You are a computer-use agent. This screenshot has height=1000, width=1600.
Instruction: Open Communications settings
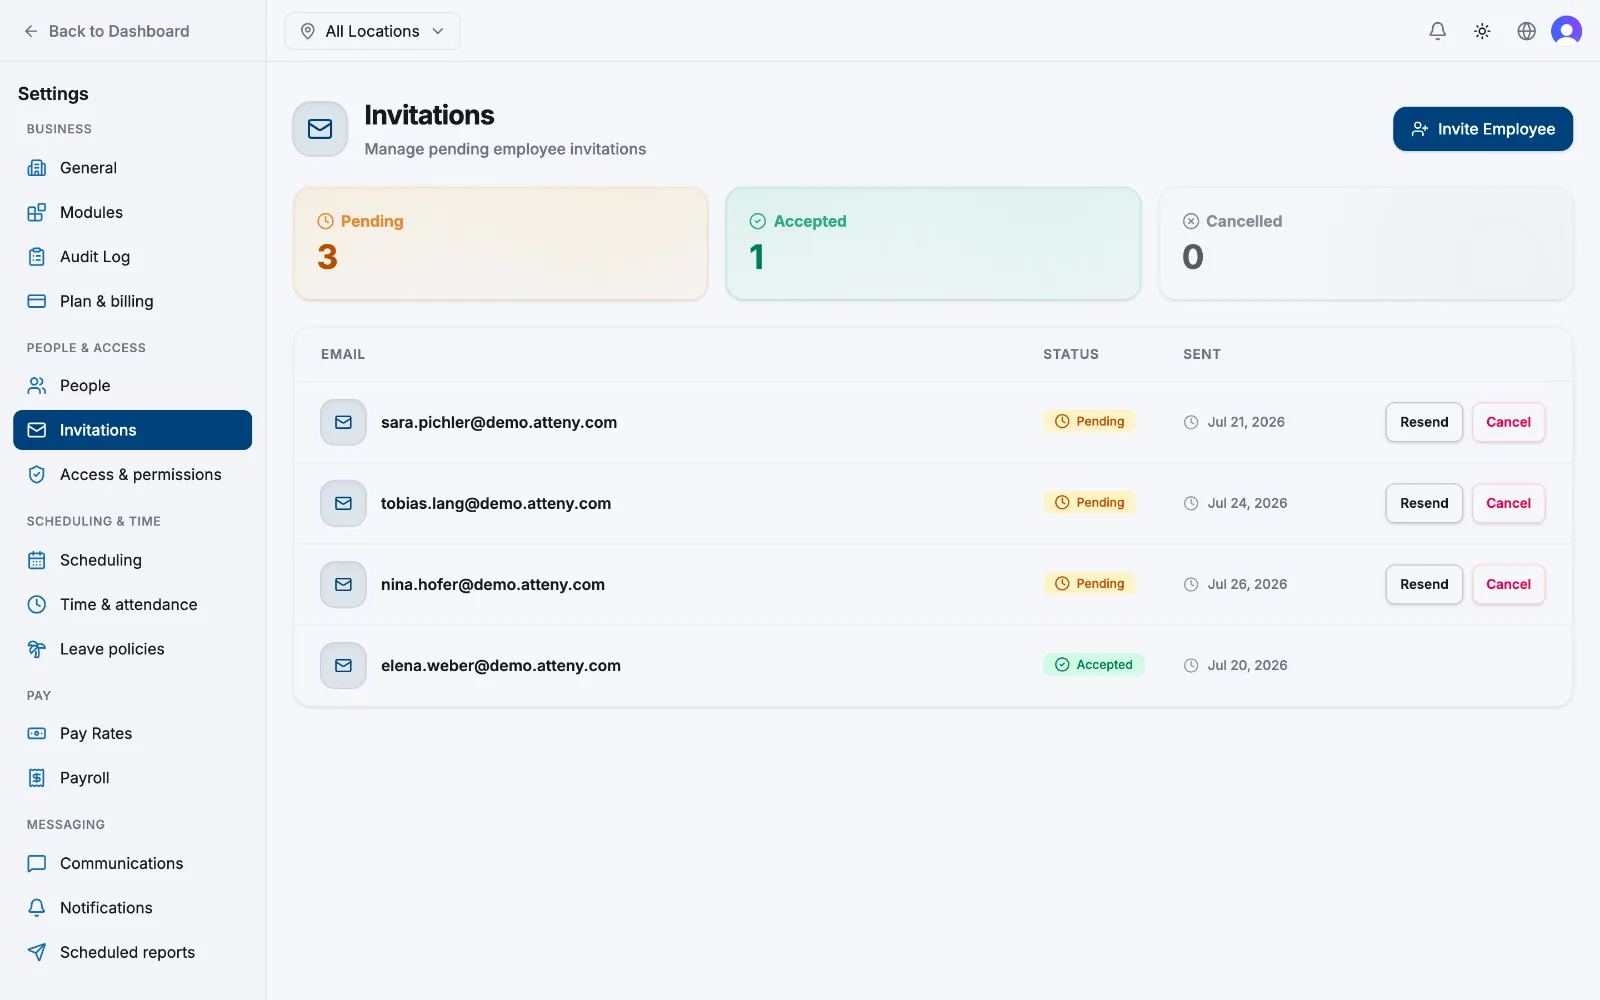tap(132, 863)
